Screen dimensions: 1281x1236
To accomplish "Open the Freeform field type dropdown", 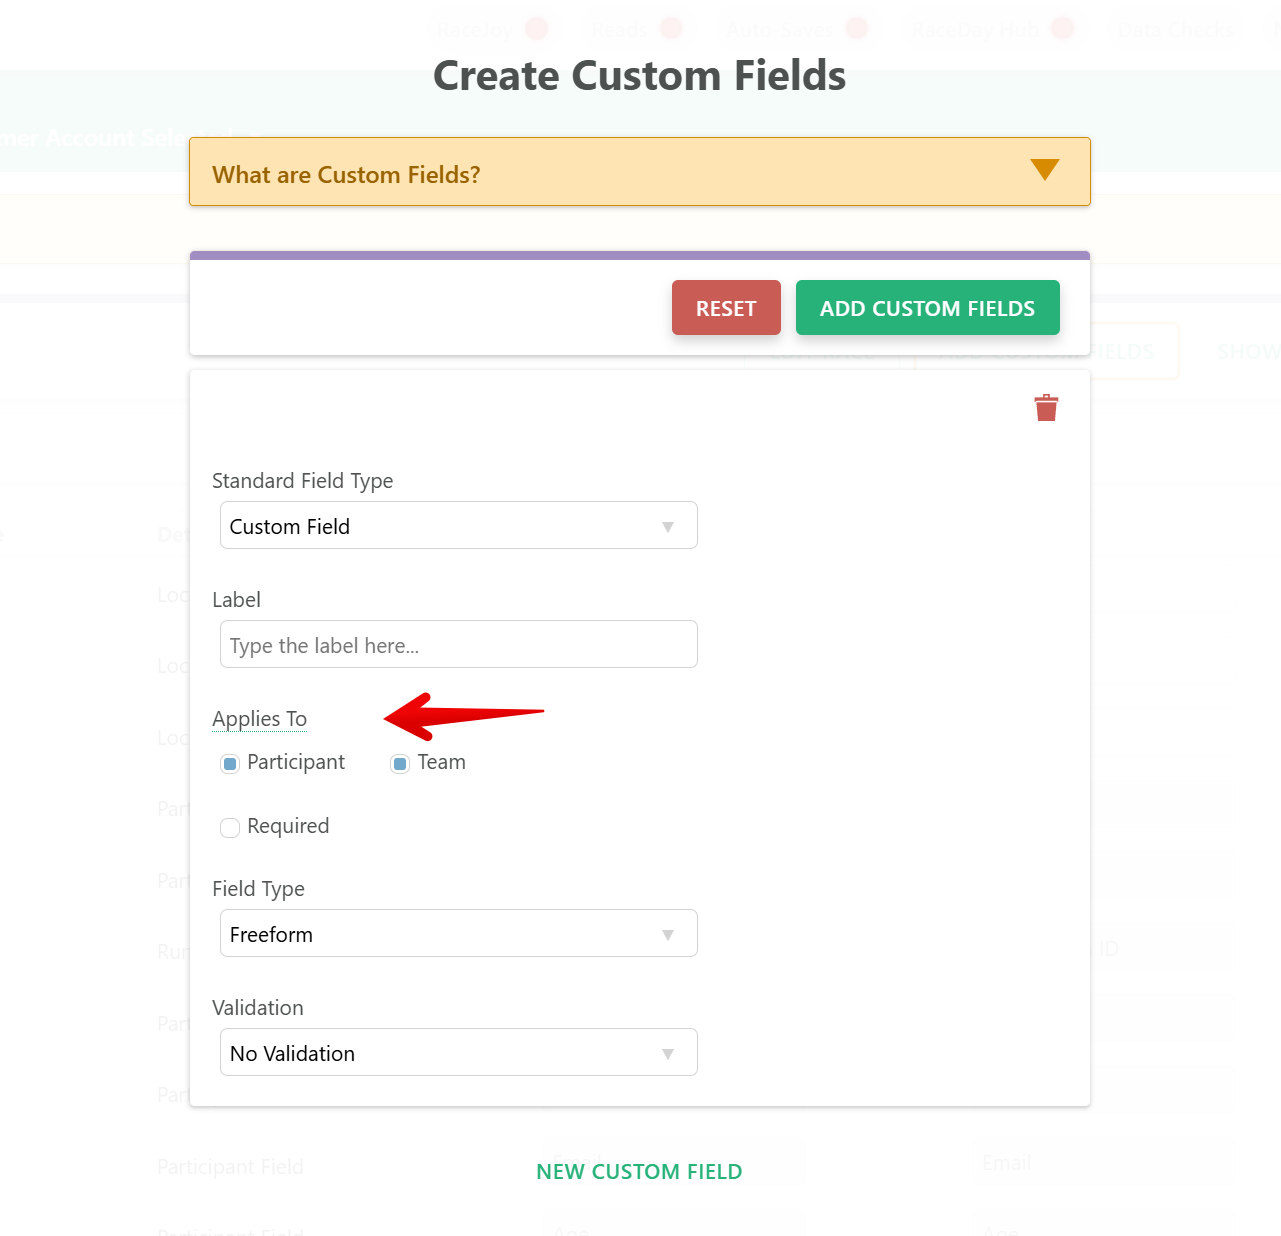I will coord(459,933).
